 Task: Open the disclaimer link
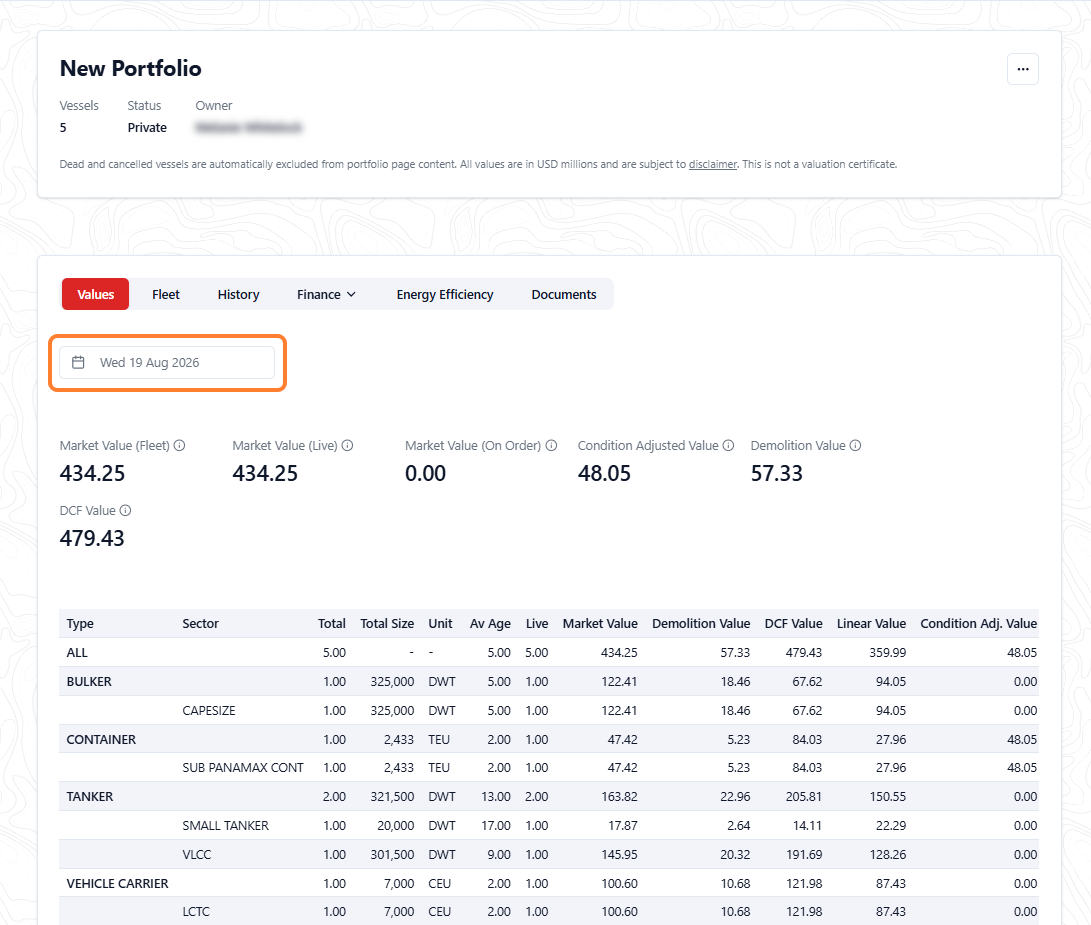712,164
